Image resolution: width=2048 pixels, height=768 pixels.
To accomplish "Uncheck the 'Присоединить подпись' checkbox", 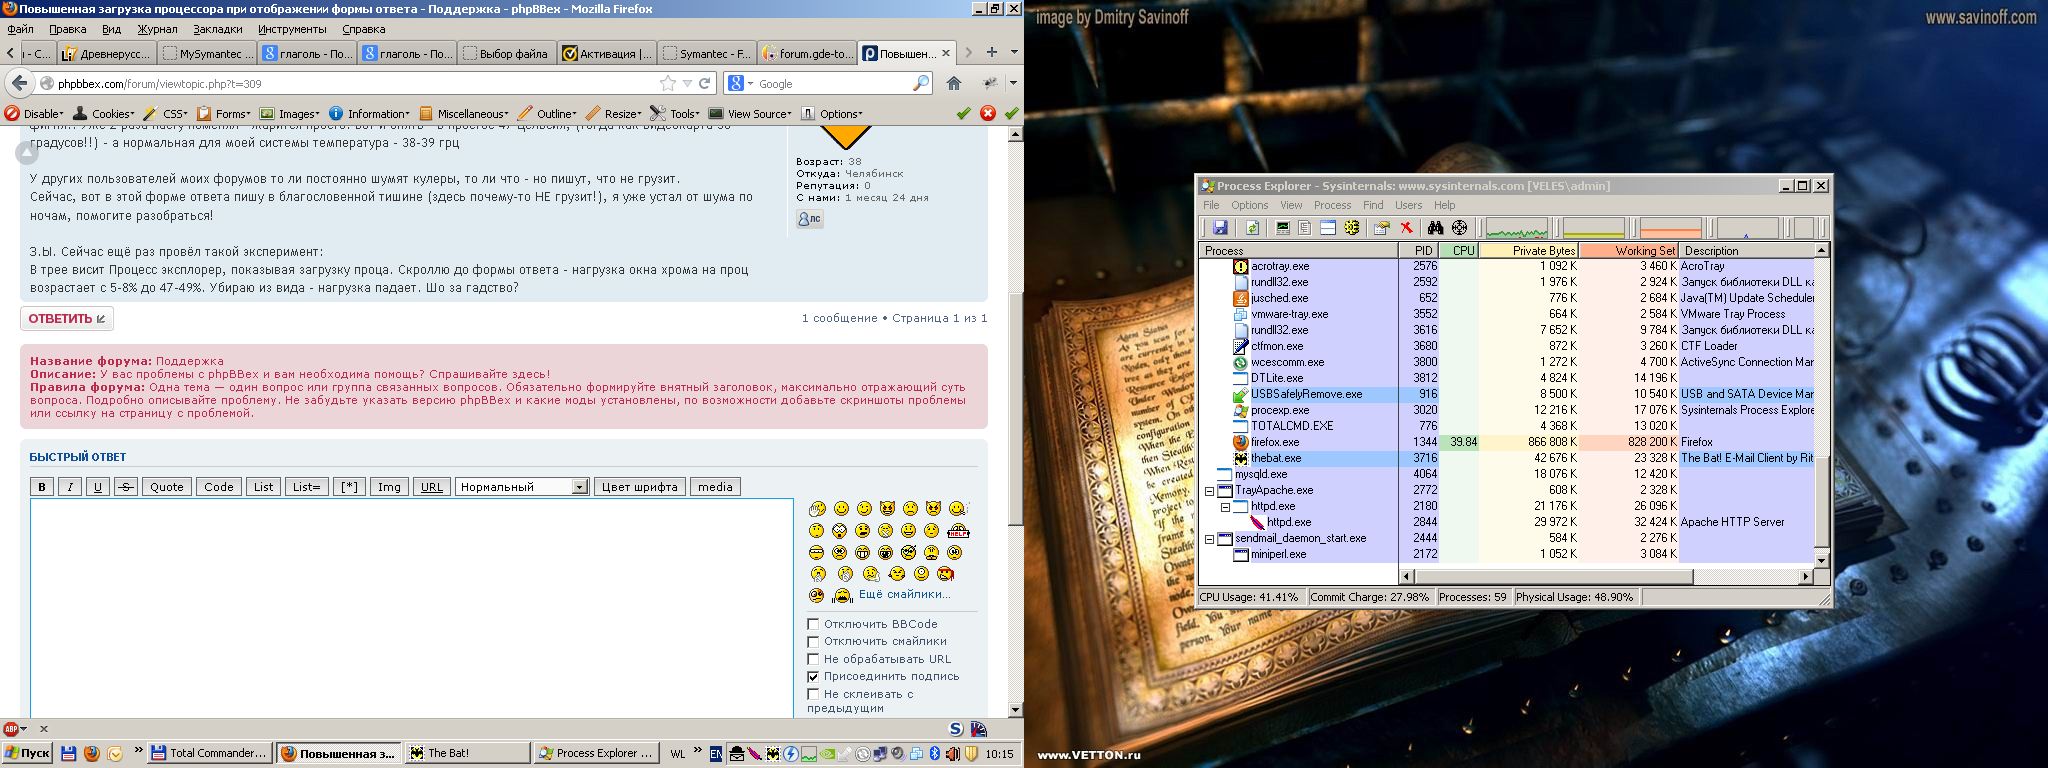I will pos(813,677).
